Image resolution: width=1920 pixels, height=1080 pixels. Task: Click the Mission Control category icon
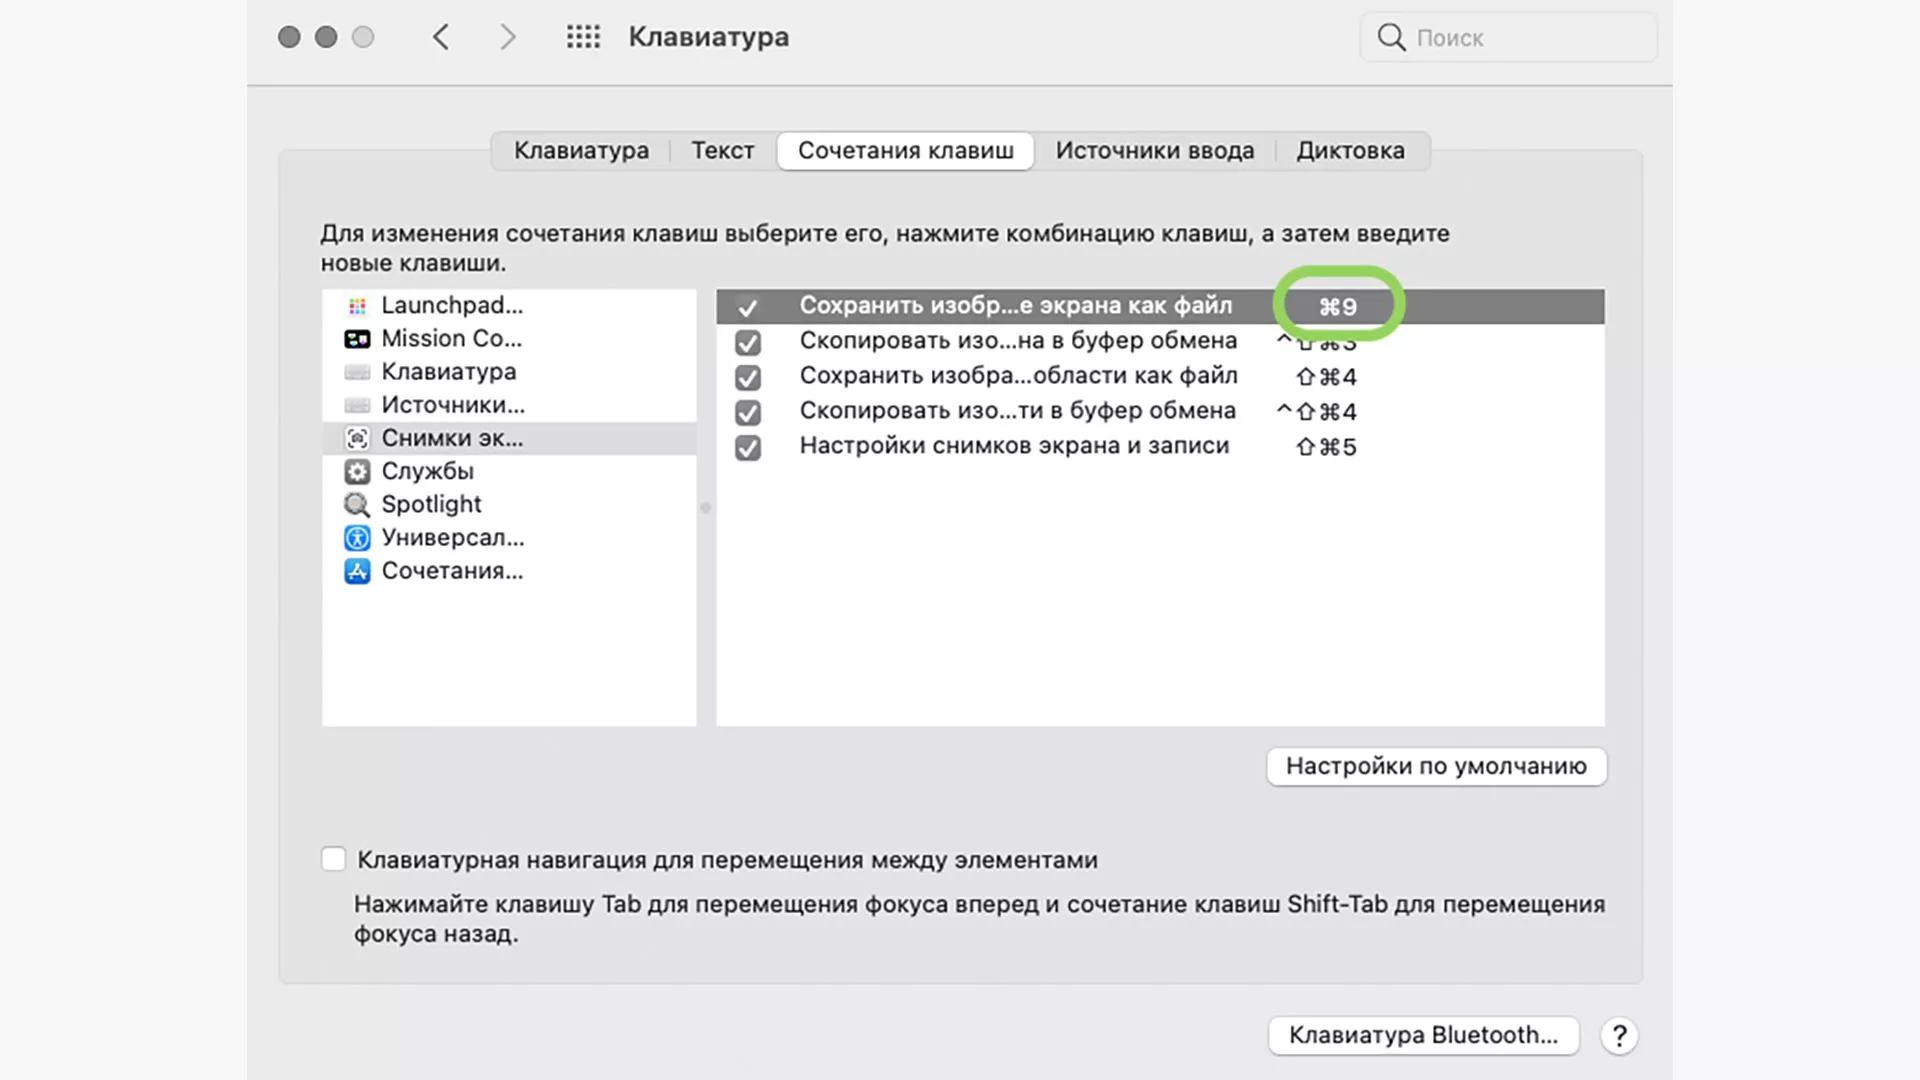point(357,339)
